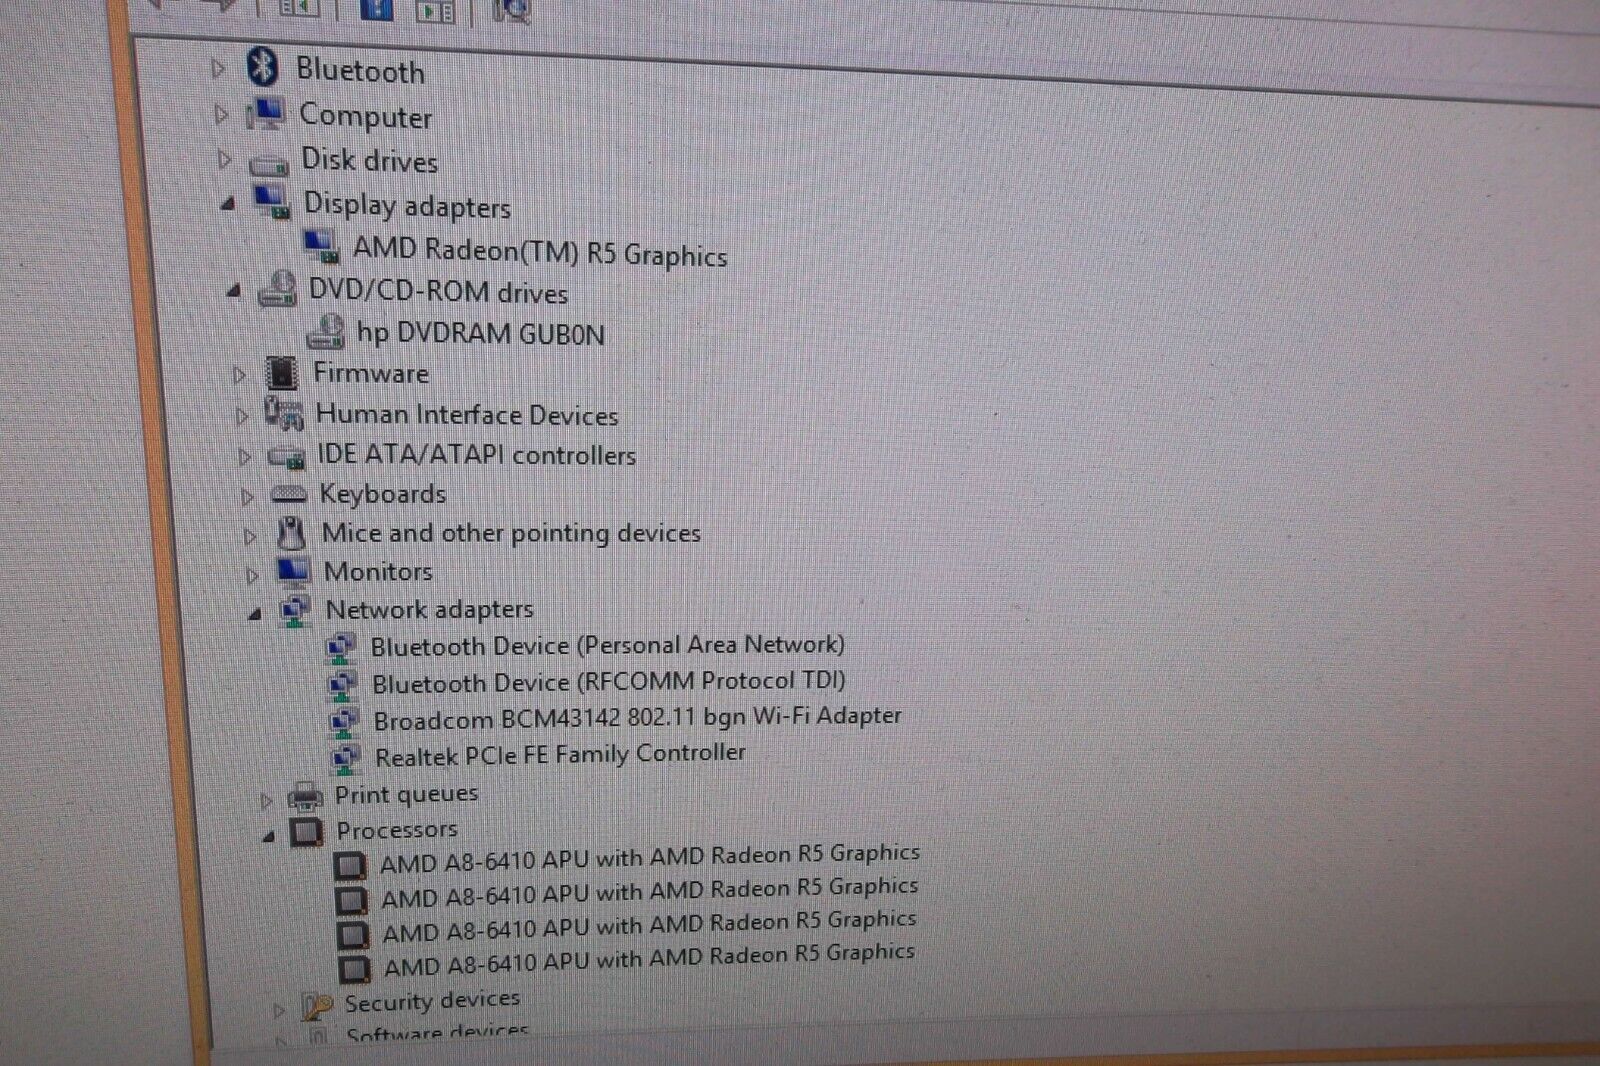The width and height of the screenshot is (1600, 1066).
Task: Select the 'Disk drives' label
Action: [370, 160]
